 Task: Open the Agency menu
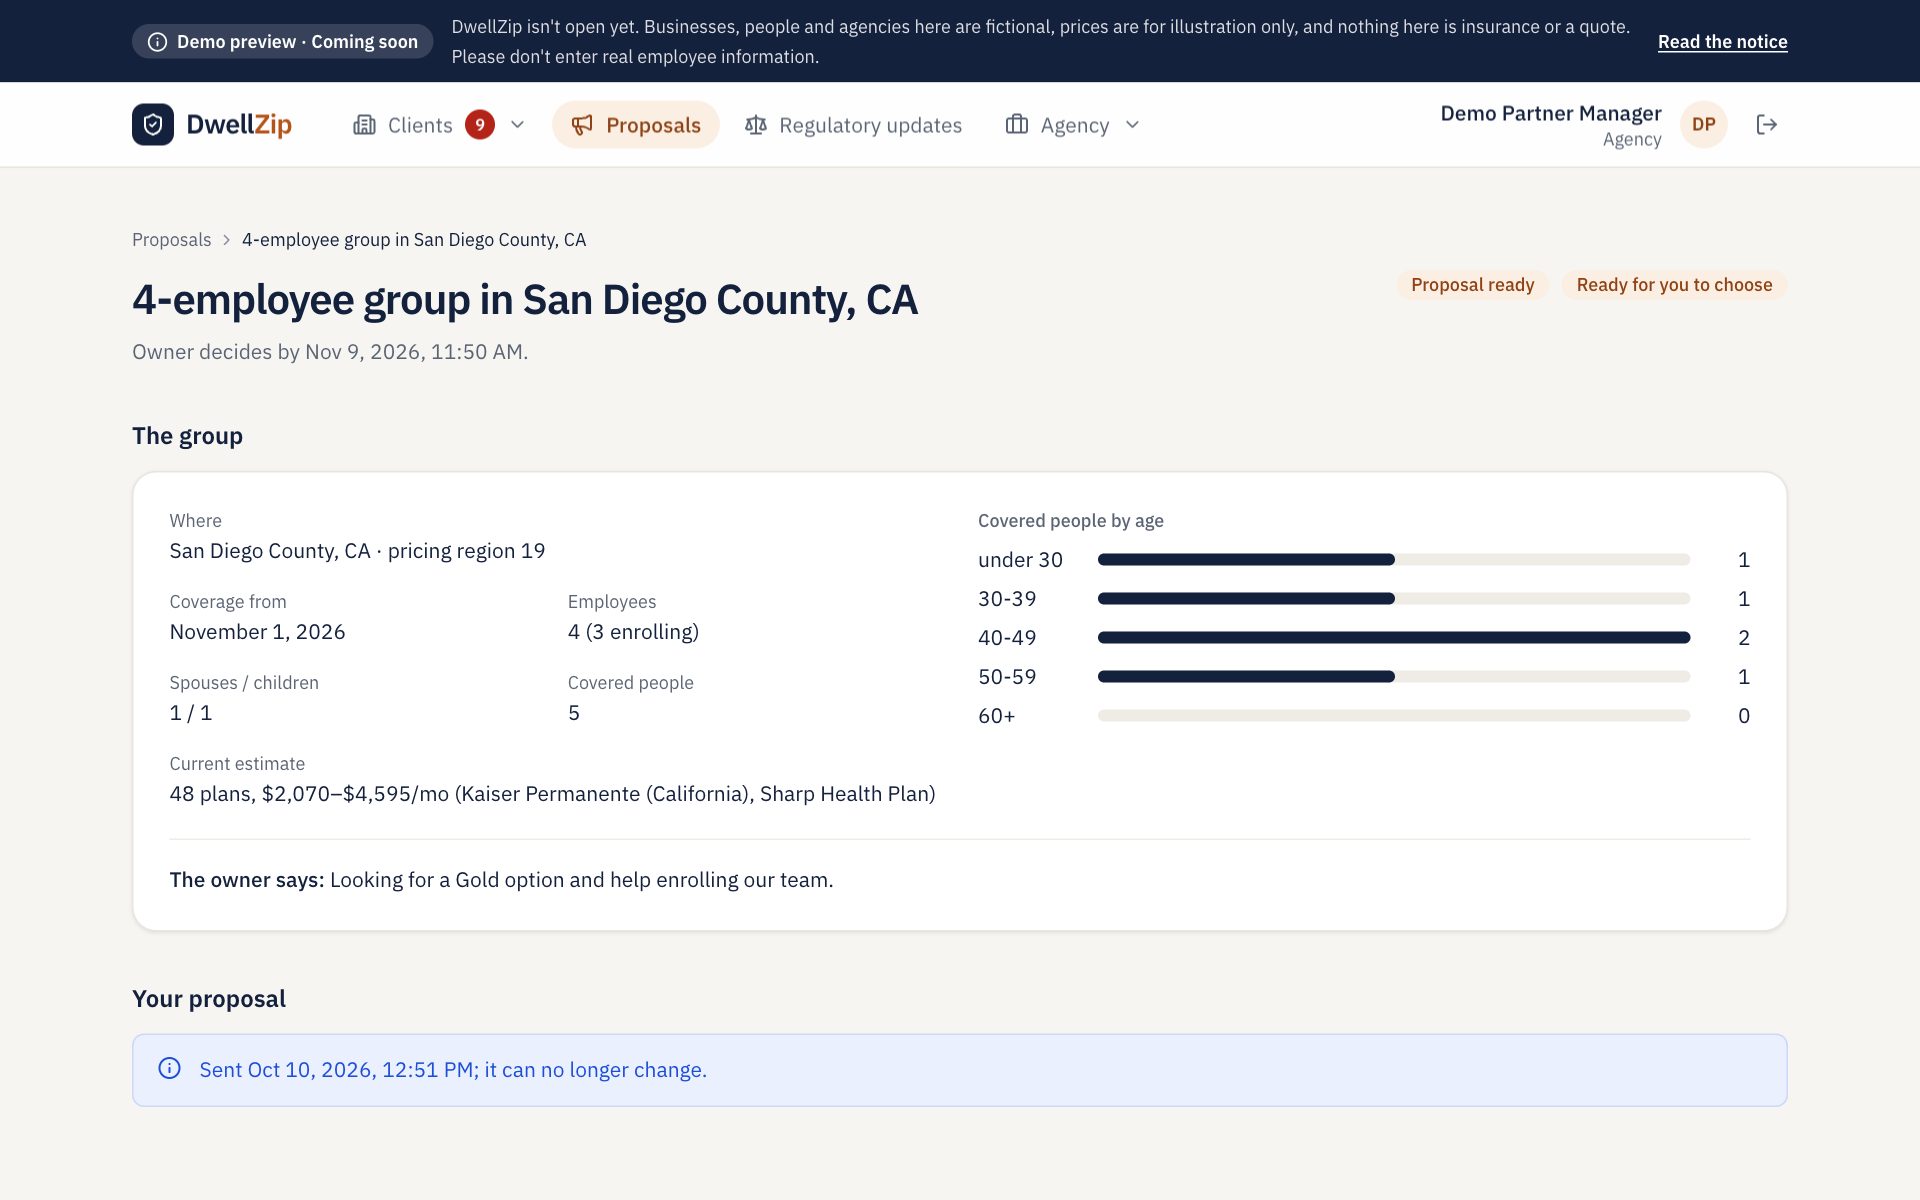coord(1073,125)
